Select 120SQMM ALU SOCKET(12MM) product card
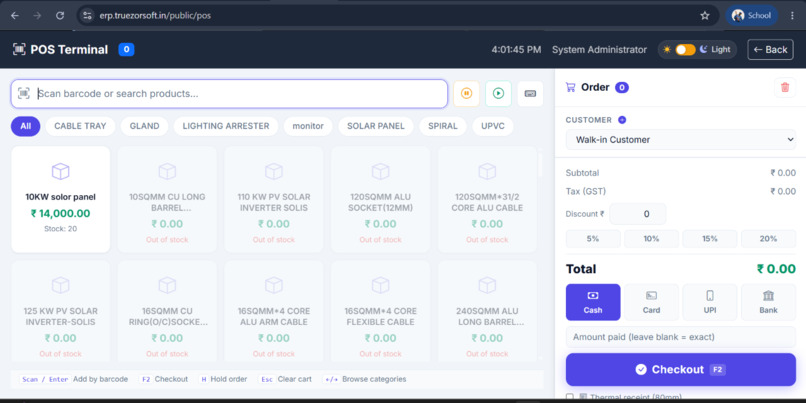Screen dimensions: 806x403 pyautogui.click(x=380, y=199)
